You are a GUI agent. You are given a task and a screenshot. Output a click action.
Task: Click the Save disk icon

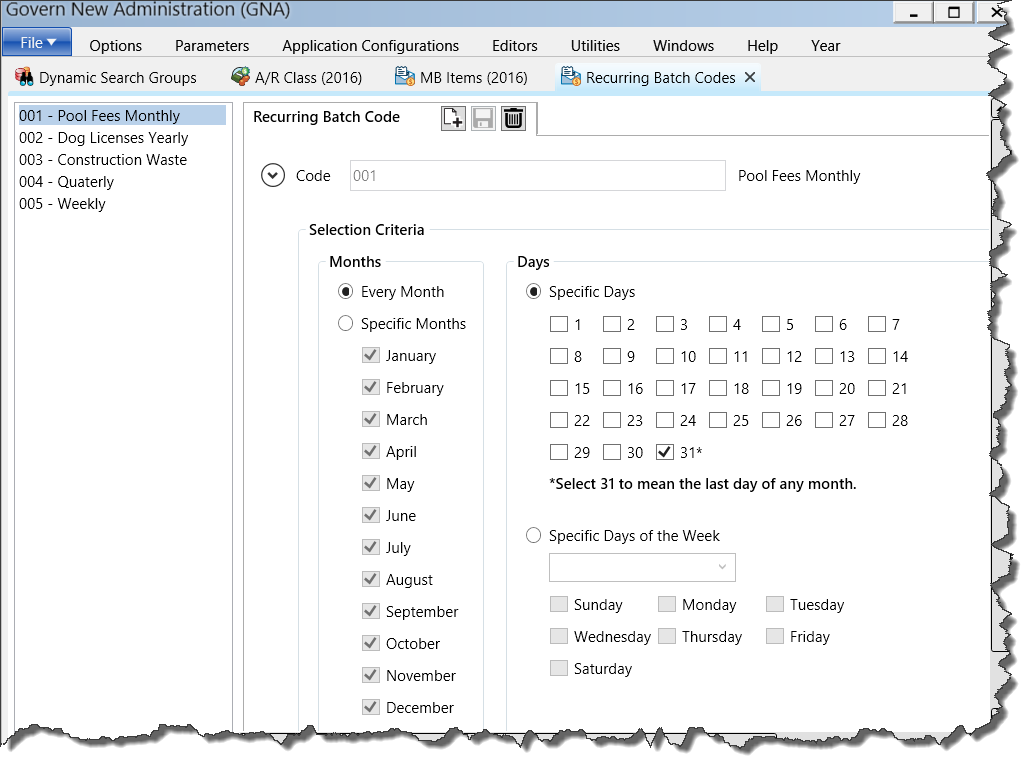point(483,118)
